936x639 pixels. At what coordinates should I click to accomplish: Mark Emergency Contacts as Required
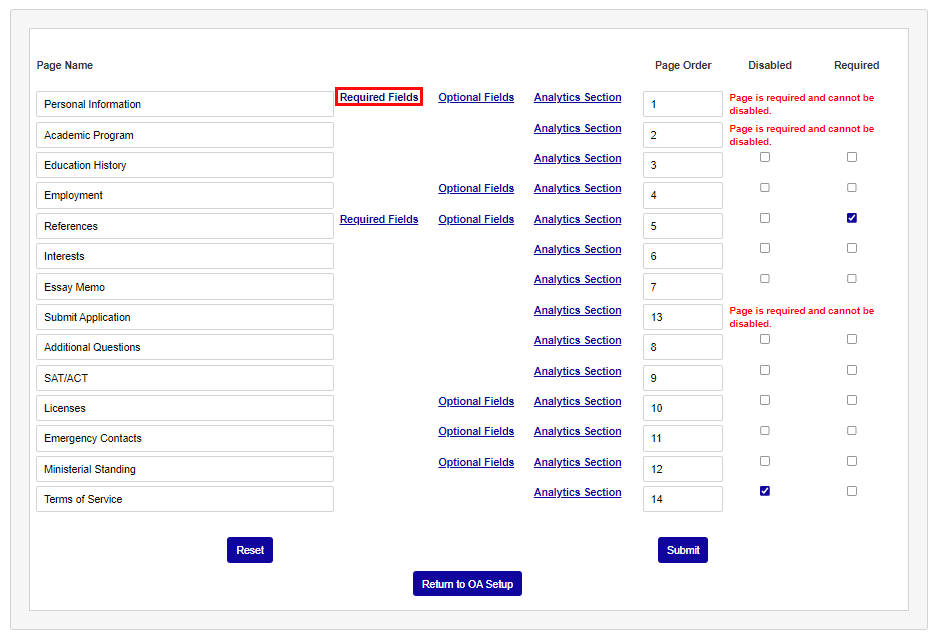(851, 430)
